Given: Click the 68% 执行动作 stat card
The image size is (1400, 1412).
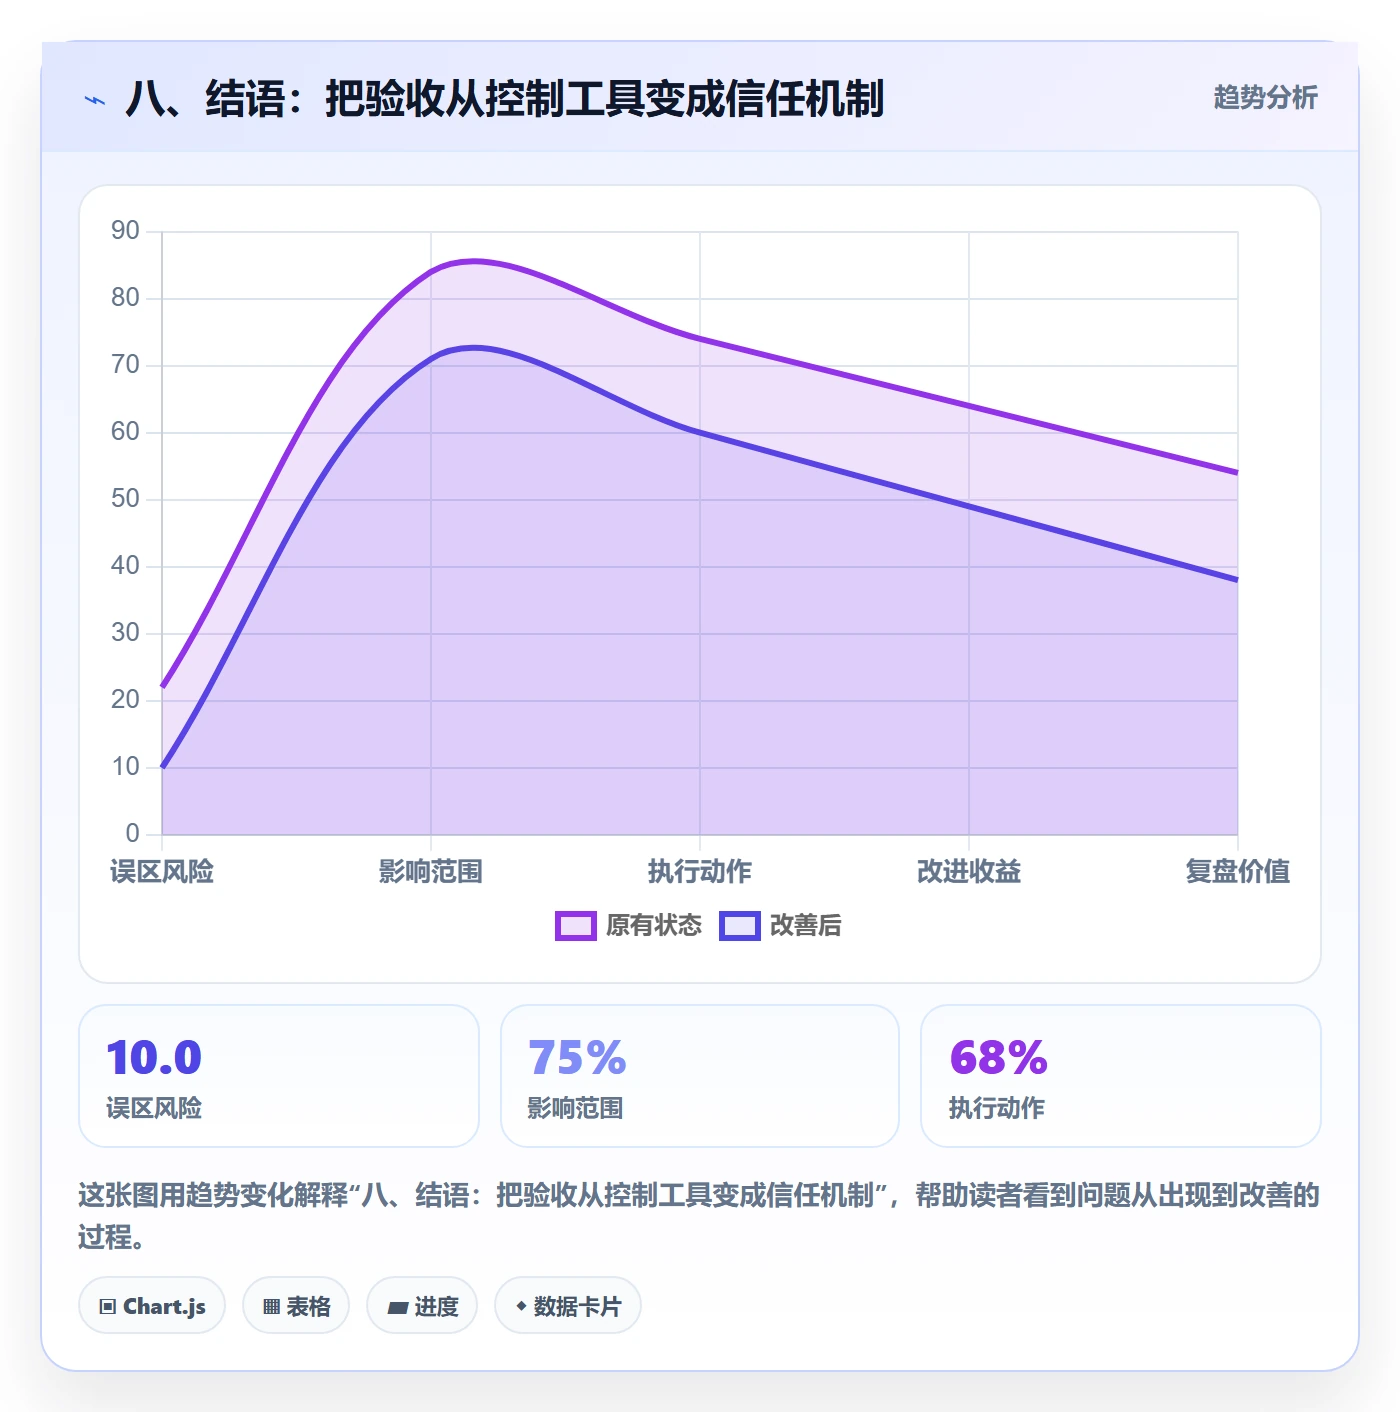Looking at the screenshot, I should click(x=1121, y=1076).
